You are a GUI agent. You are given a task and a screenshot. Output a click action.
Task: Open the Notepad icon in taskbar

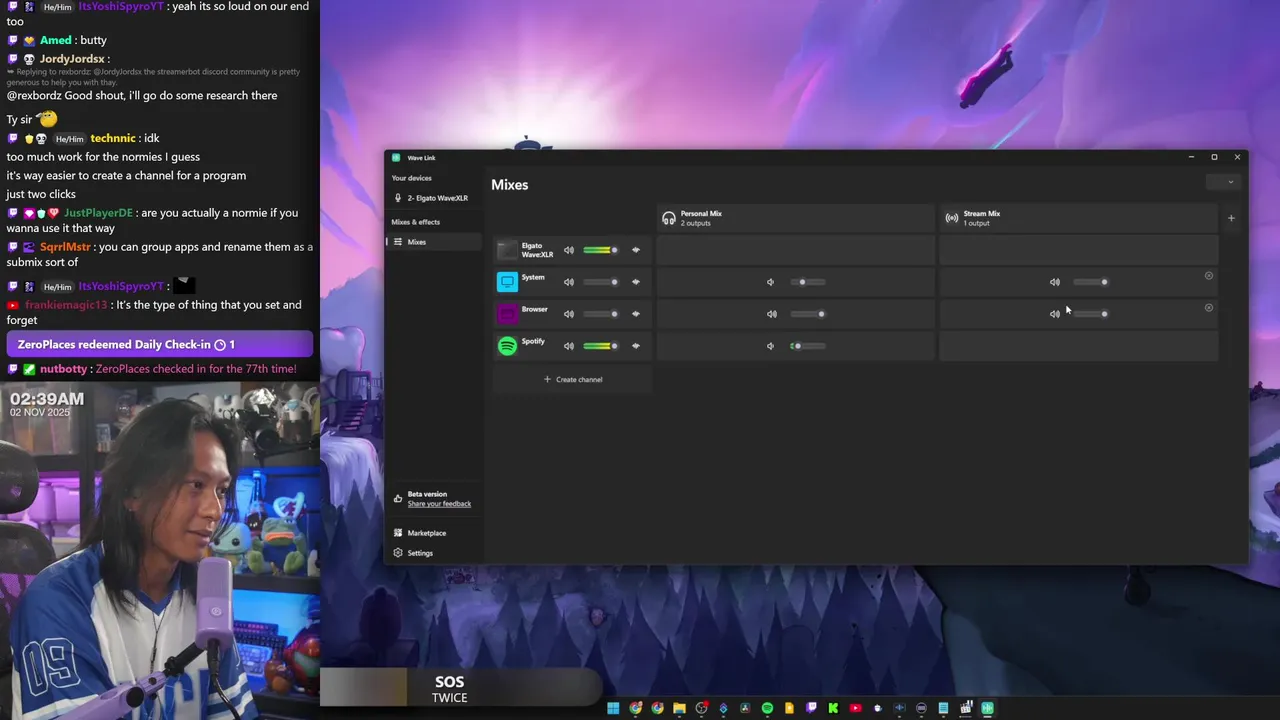pos(943,708)
